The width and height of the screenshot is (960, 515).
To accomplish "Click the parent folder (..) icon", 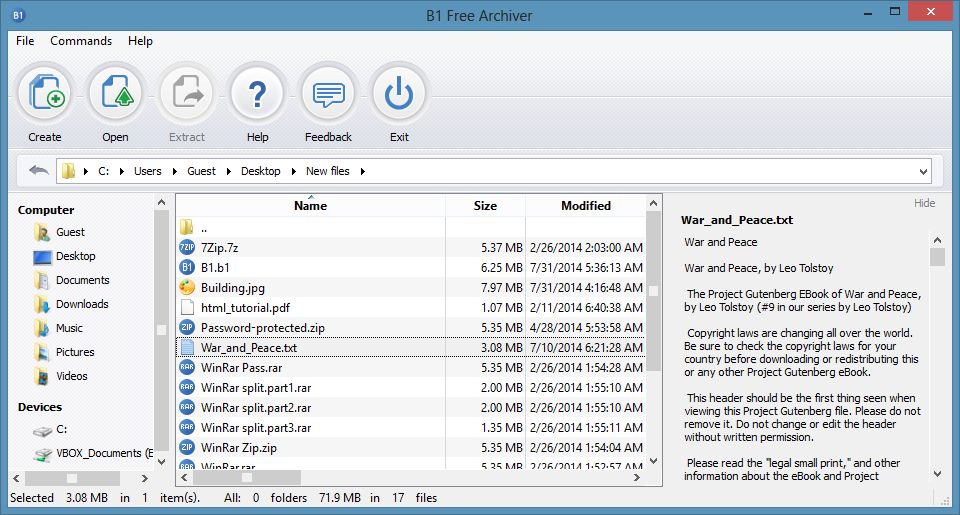I will [x=187, y=228].
